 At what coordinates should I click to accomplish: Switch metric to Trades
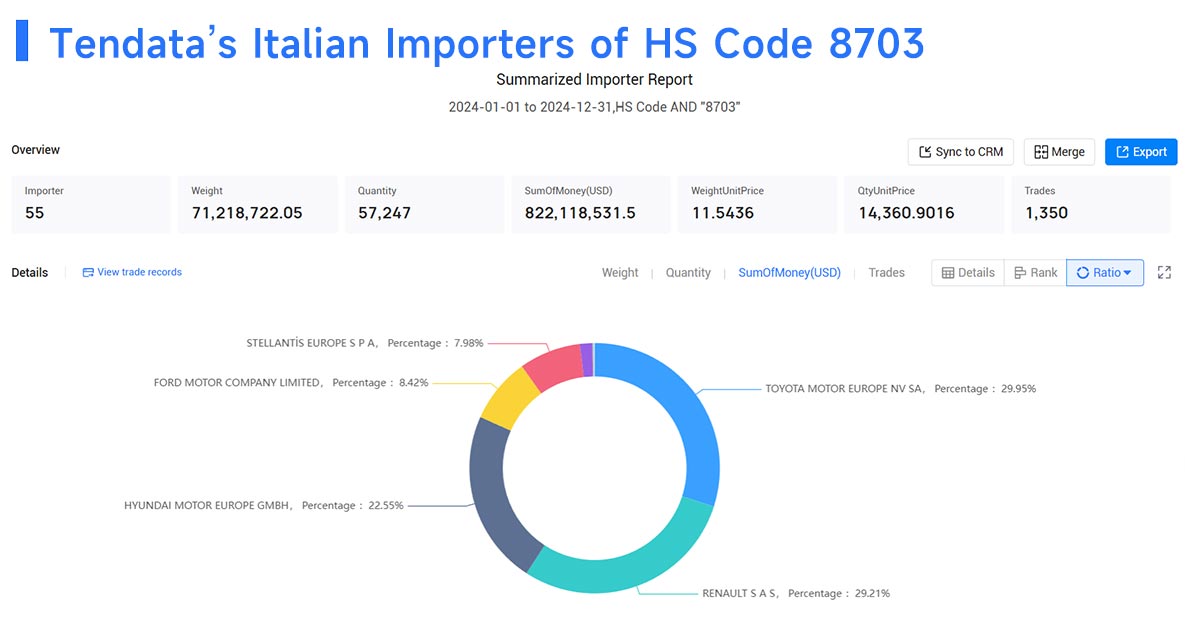[886, 272]
